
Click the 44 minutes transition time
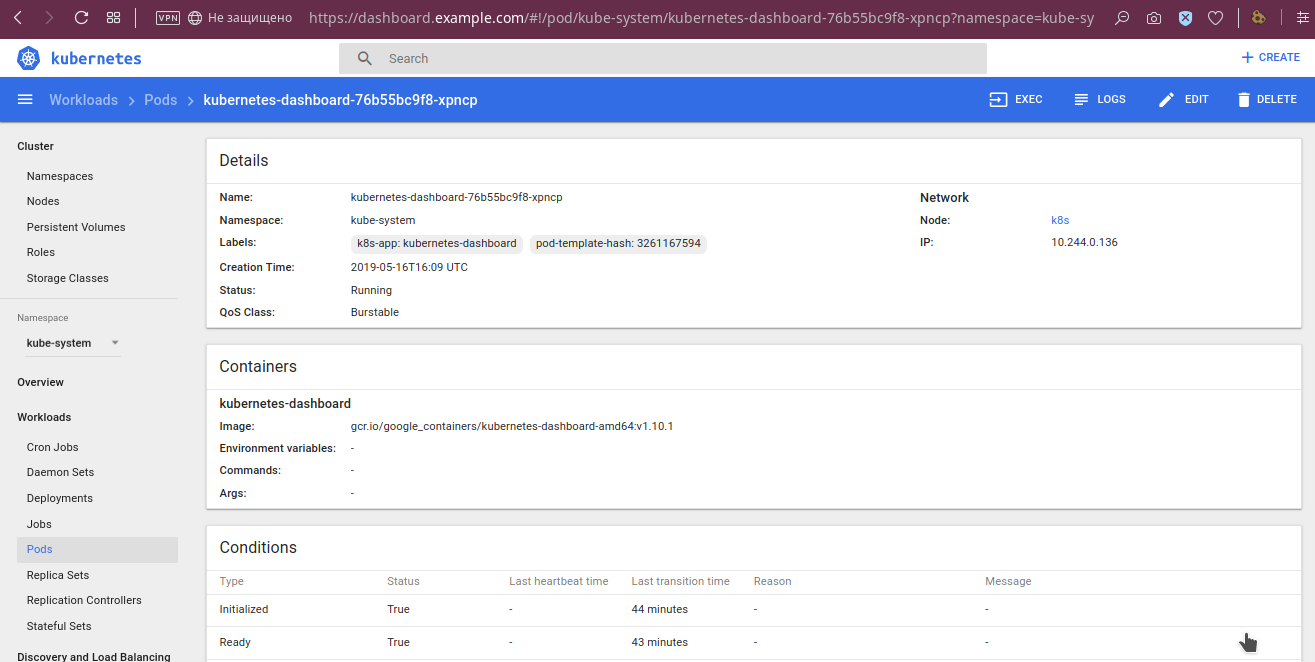pyautogui.click(x=660, y=609)
